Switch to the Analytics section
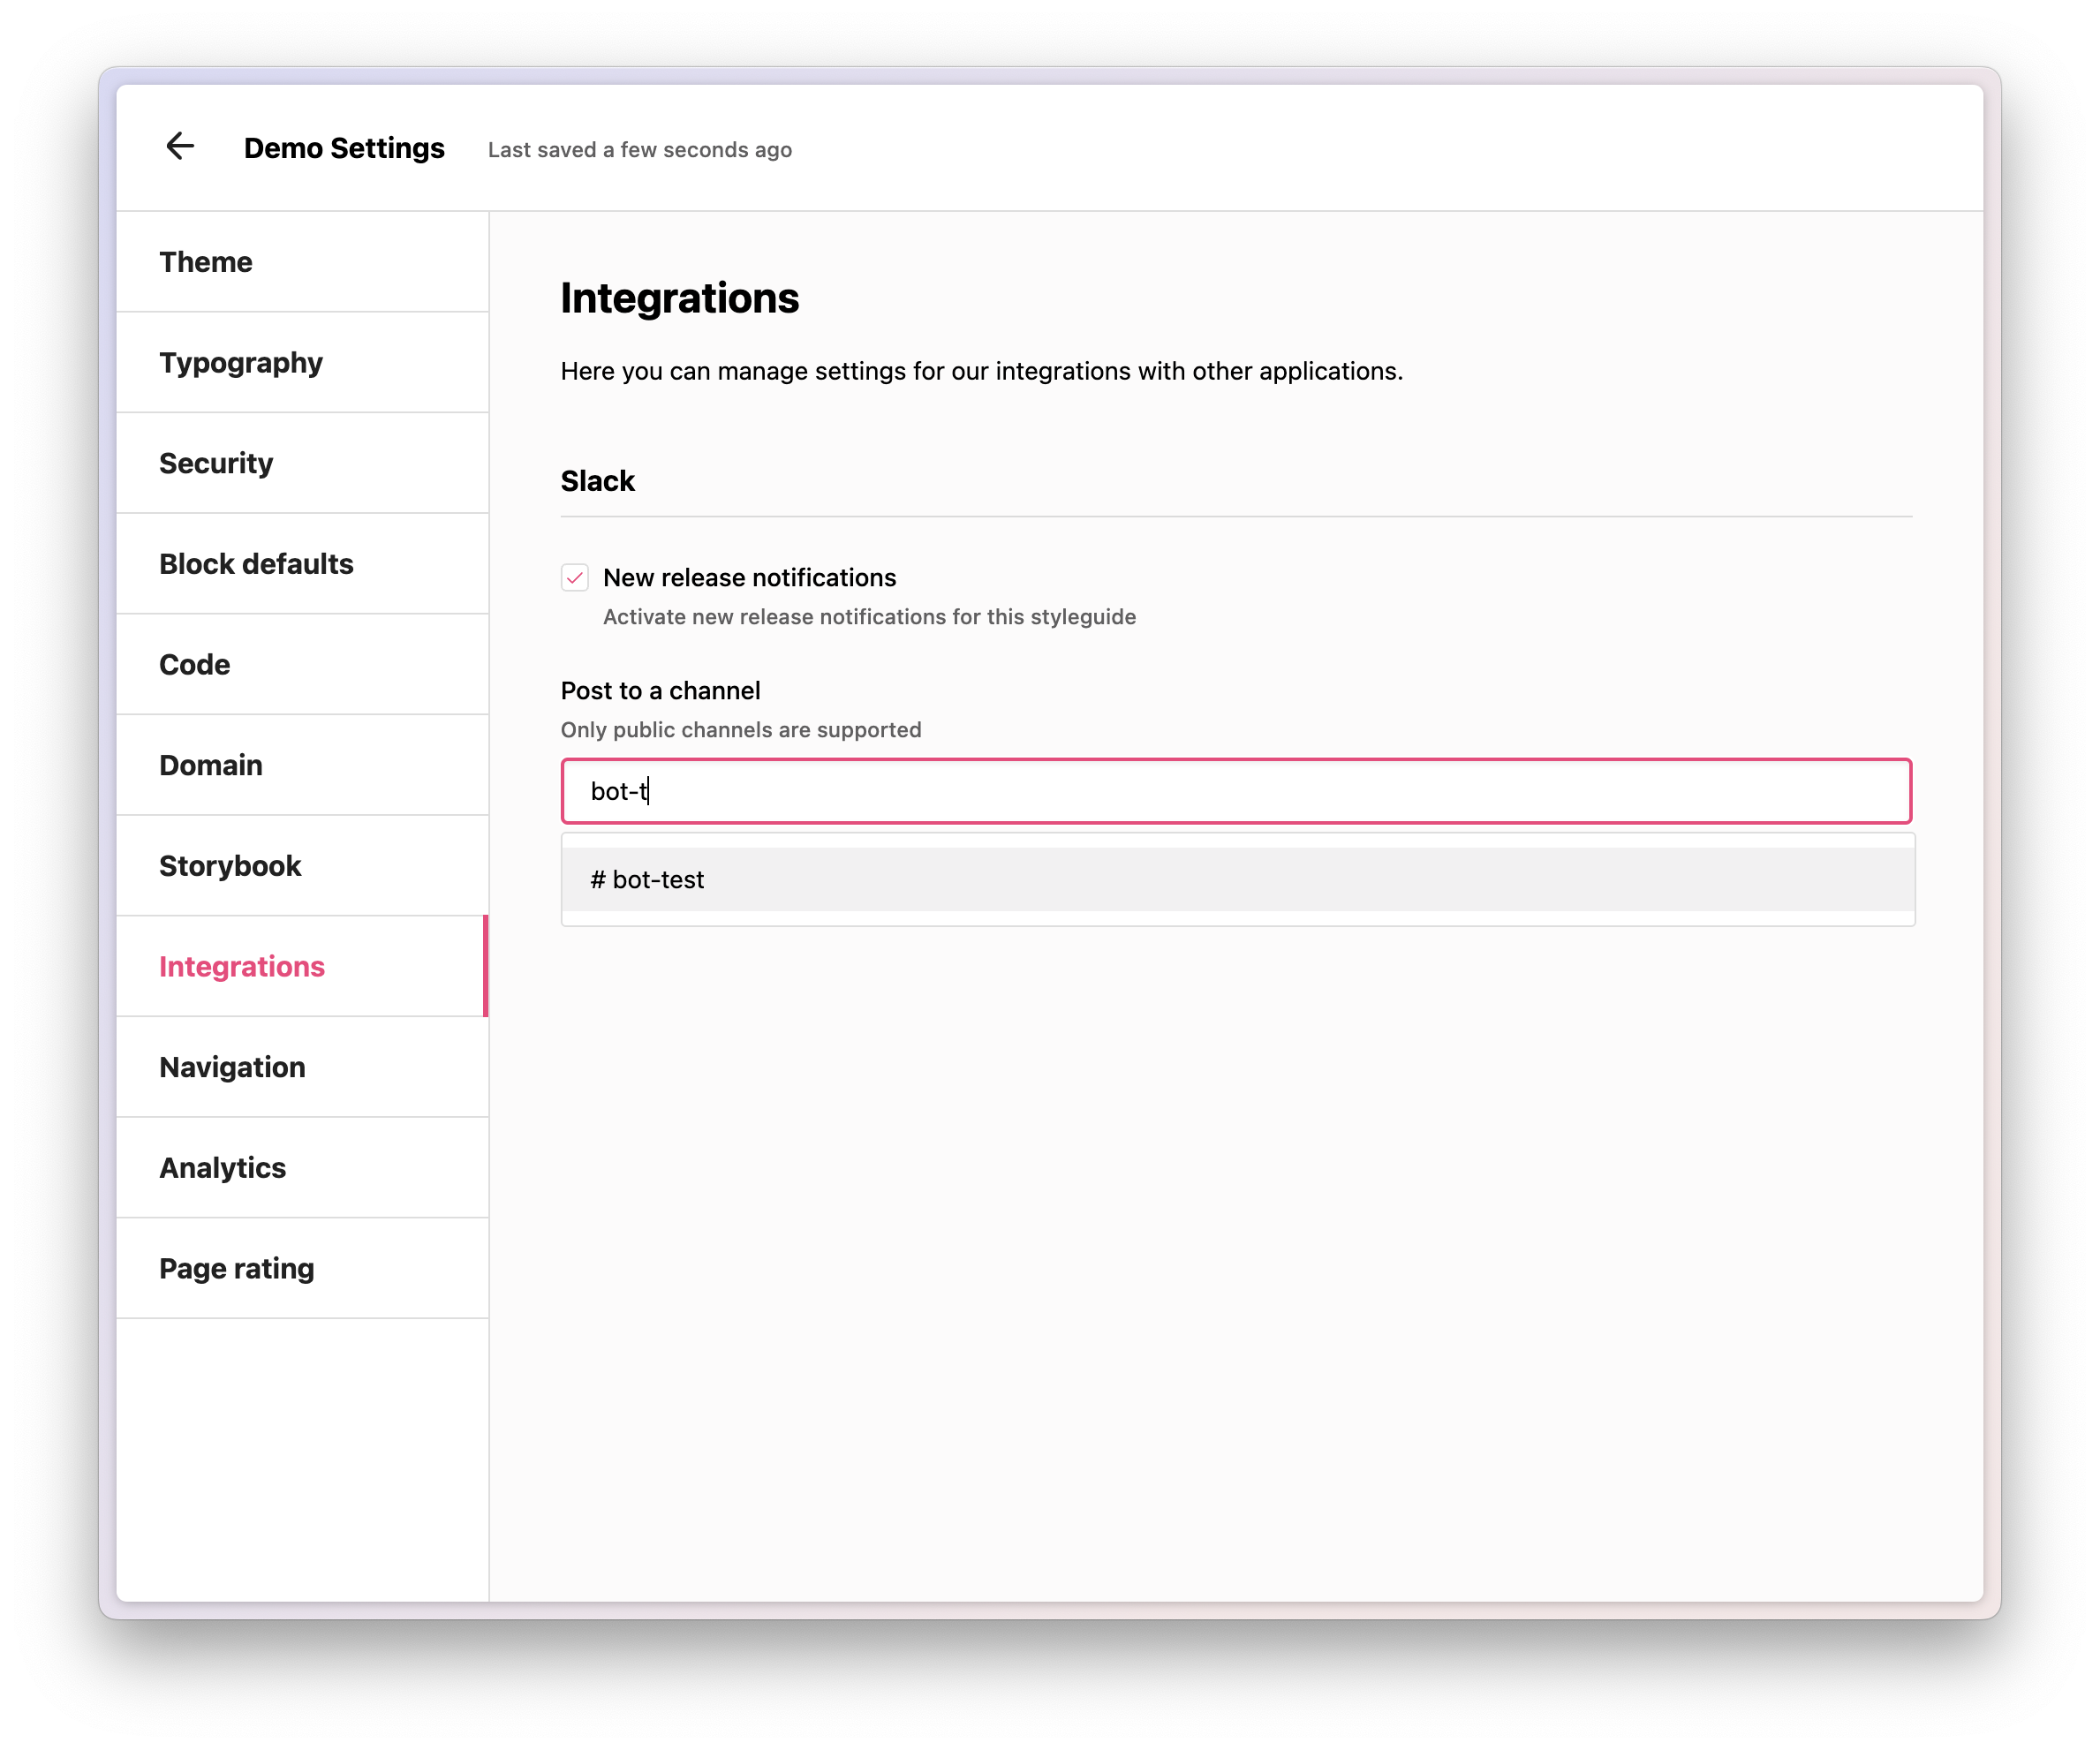This screenshot has width=2100, height=1750. (302, 1168)
